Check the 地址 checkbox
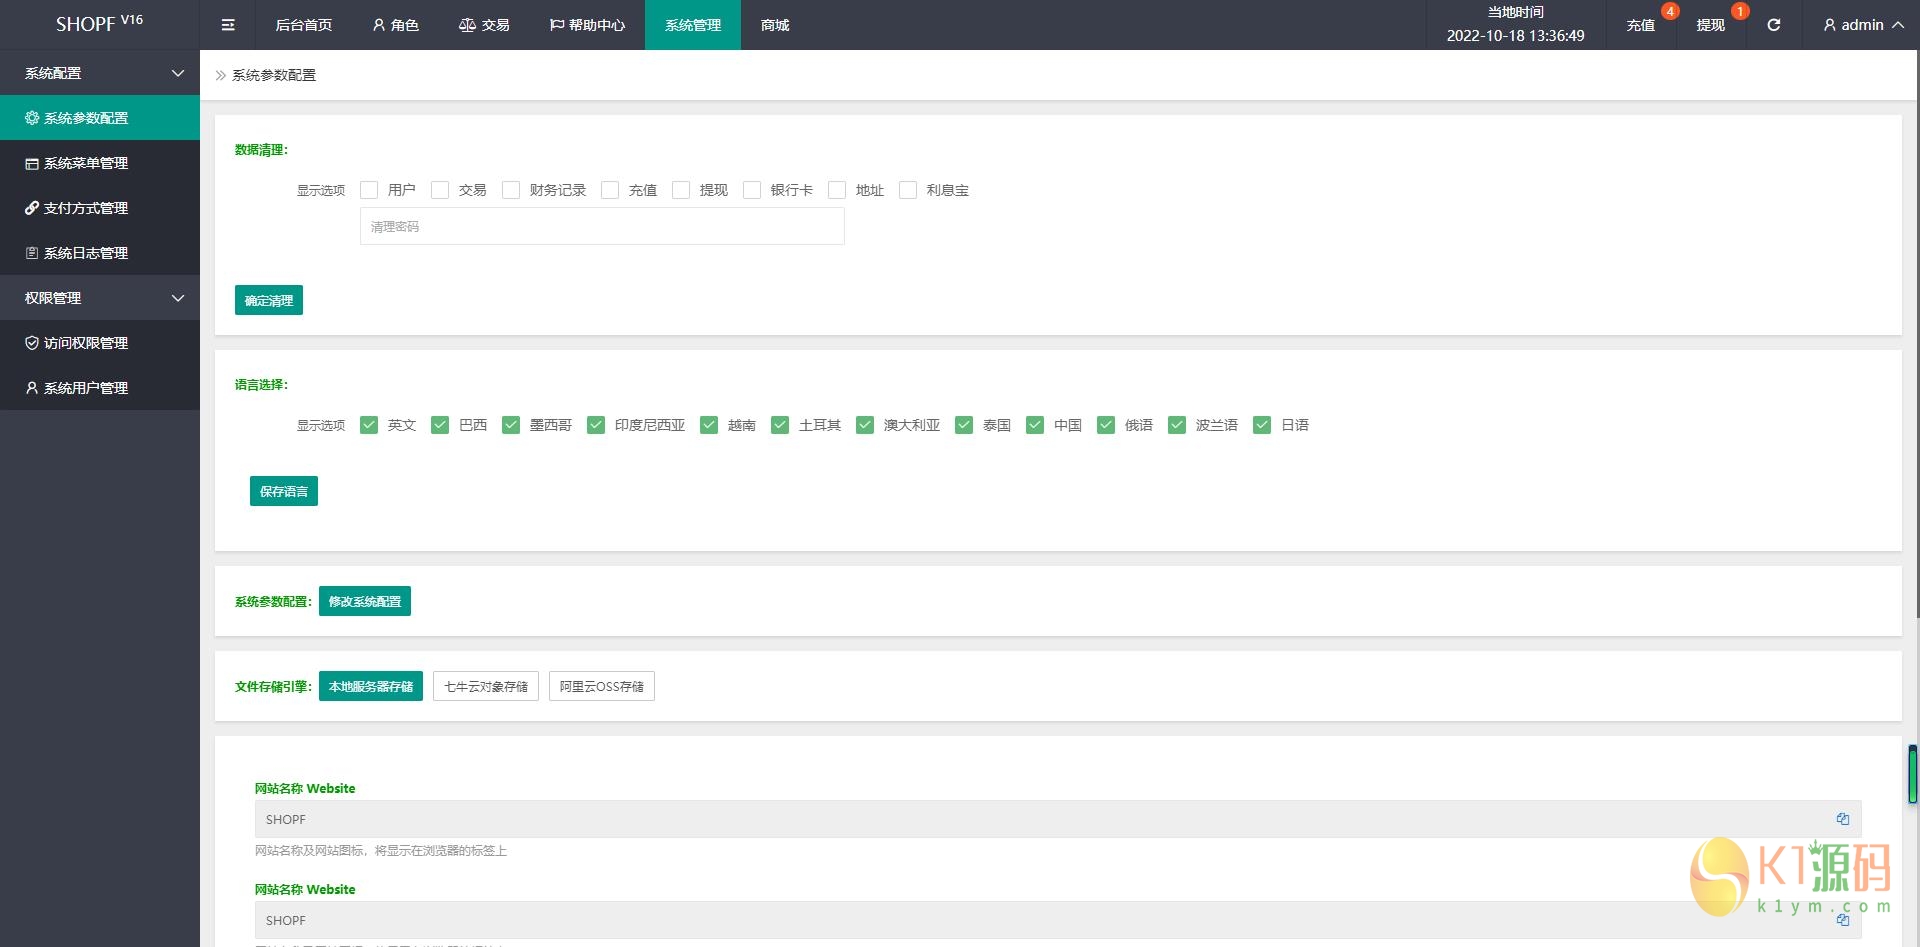Image resolution: width=1920 pixels, height=947 pixels. 837,190
